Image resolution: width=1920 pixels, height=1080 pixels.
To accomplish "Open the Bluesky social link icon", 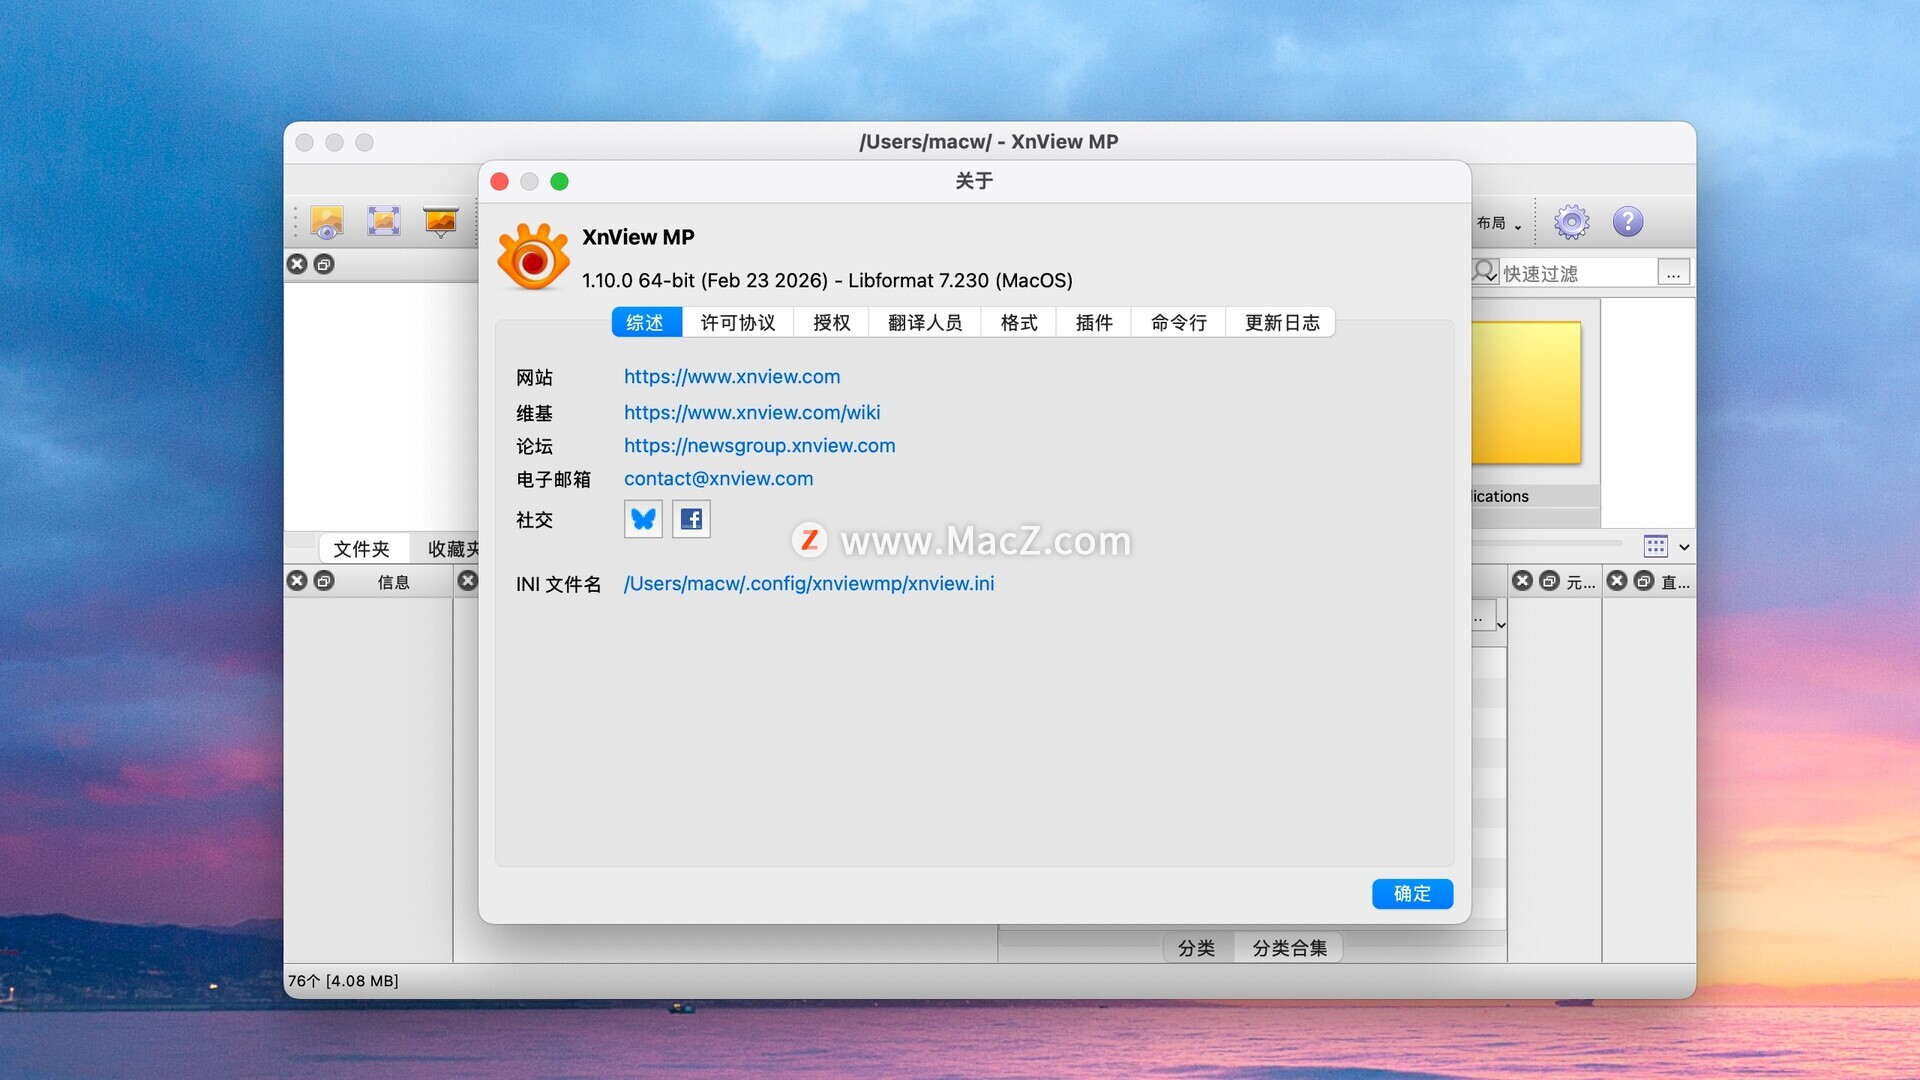I will 643,519.
